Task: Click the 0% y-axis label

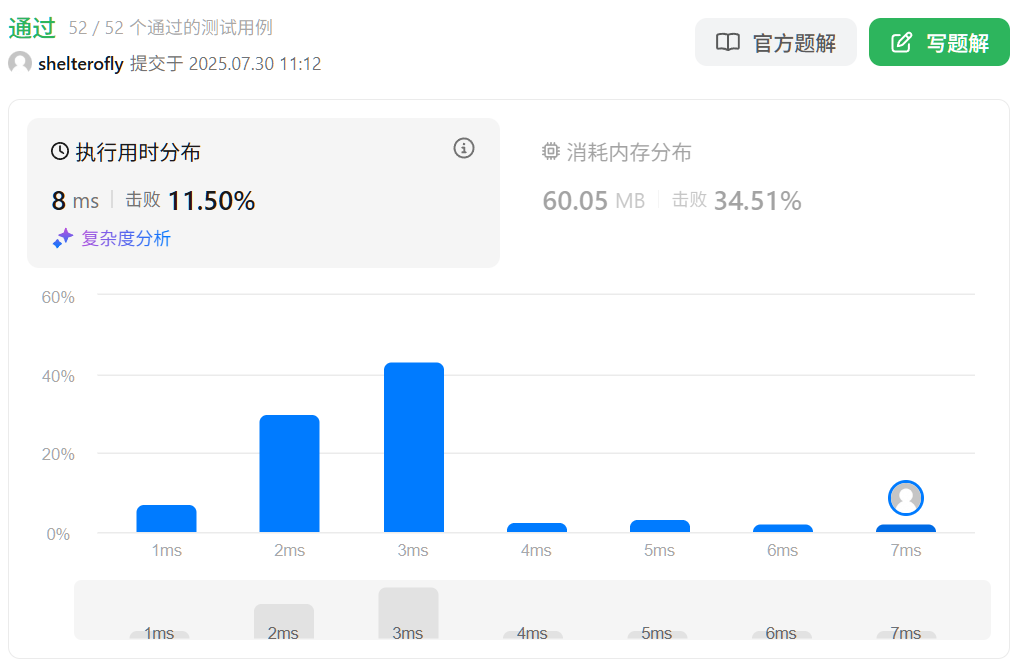Action: point(58,534)
